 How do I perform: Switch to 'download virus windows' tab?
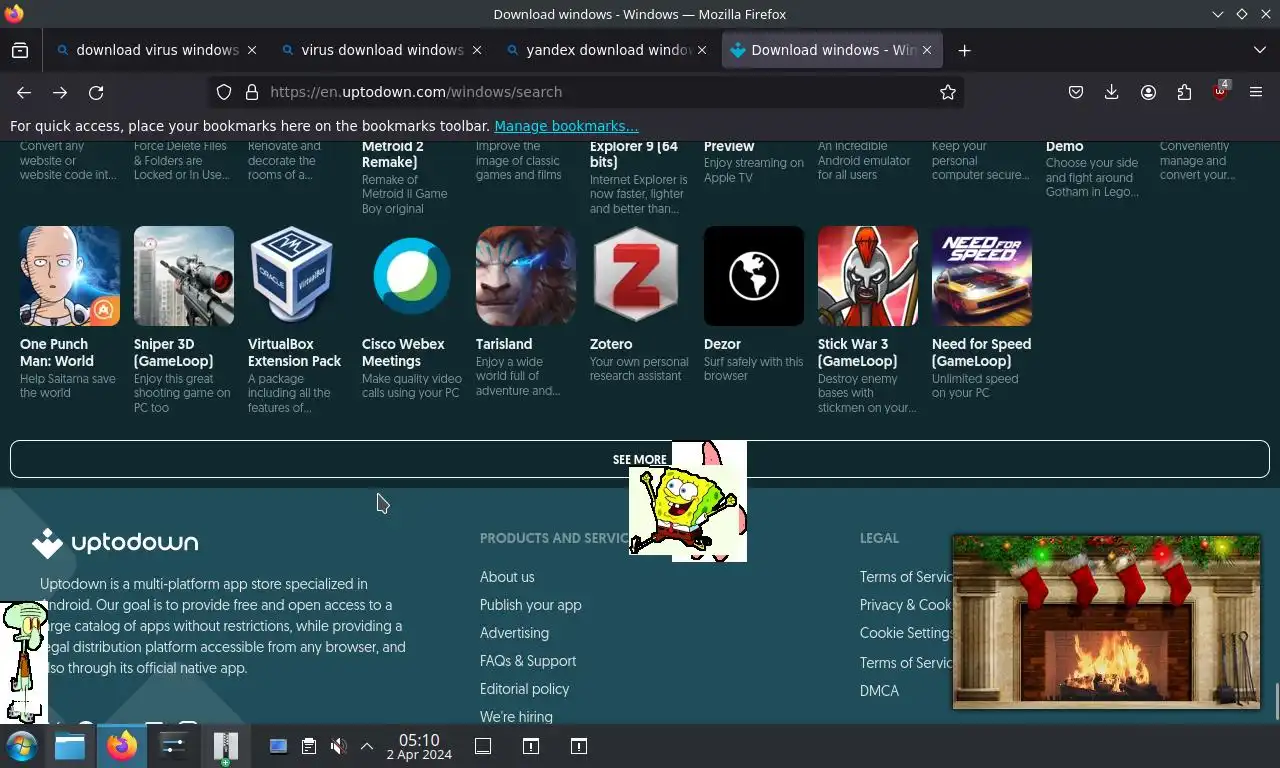point(157,50)
